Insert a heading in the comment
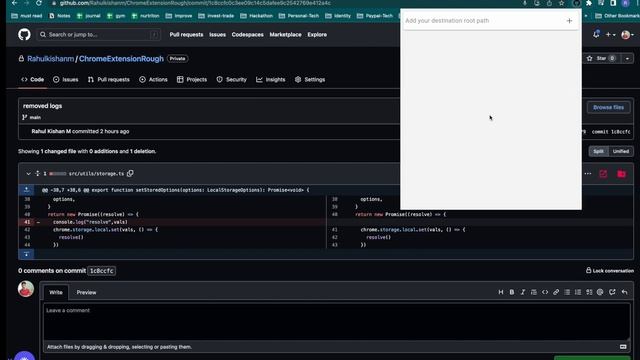640x360 pixels. point(501,292)
